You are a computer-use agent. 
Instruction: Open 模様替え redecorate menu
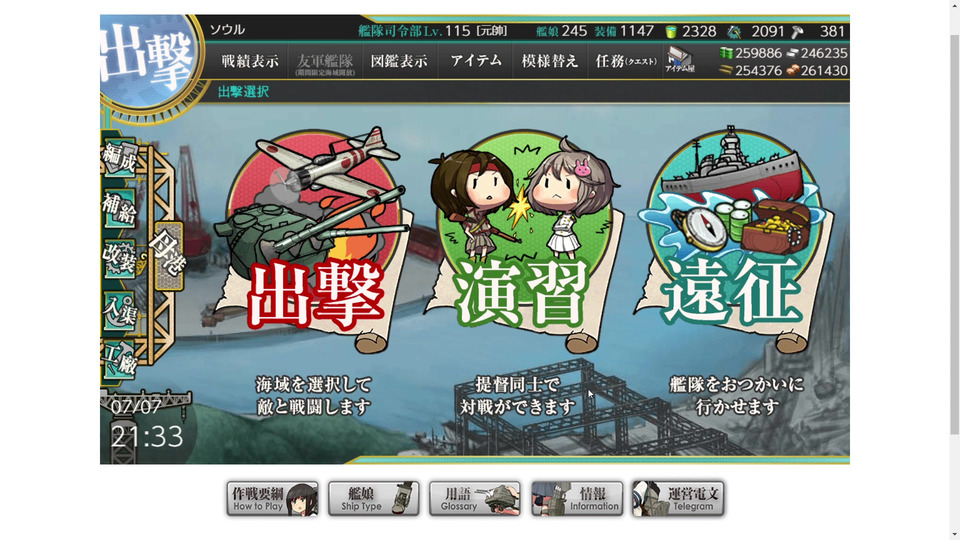[x=550, y=61]
